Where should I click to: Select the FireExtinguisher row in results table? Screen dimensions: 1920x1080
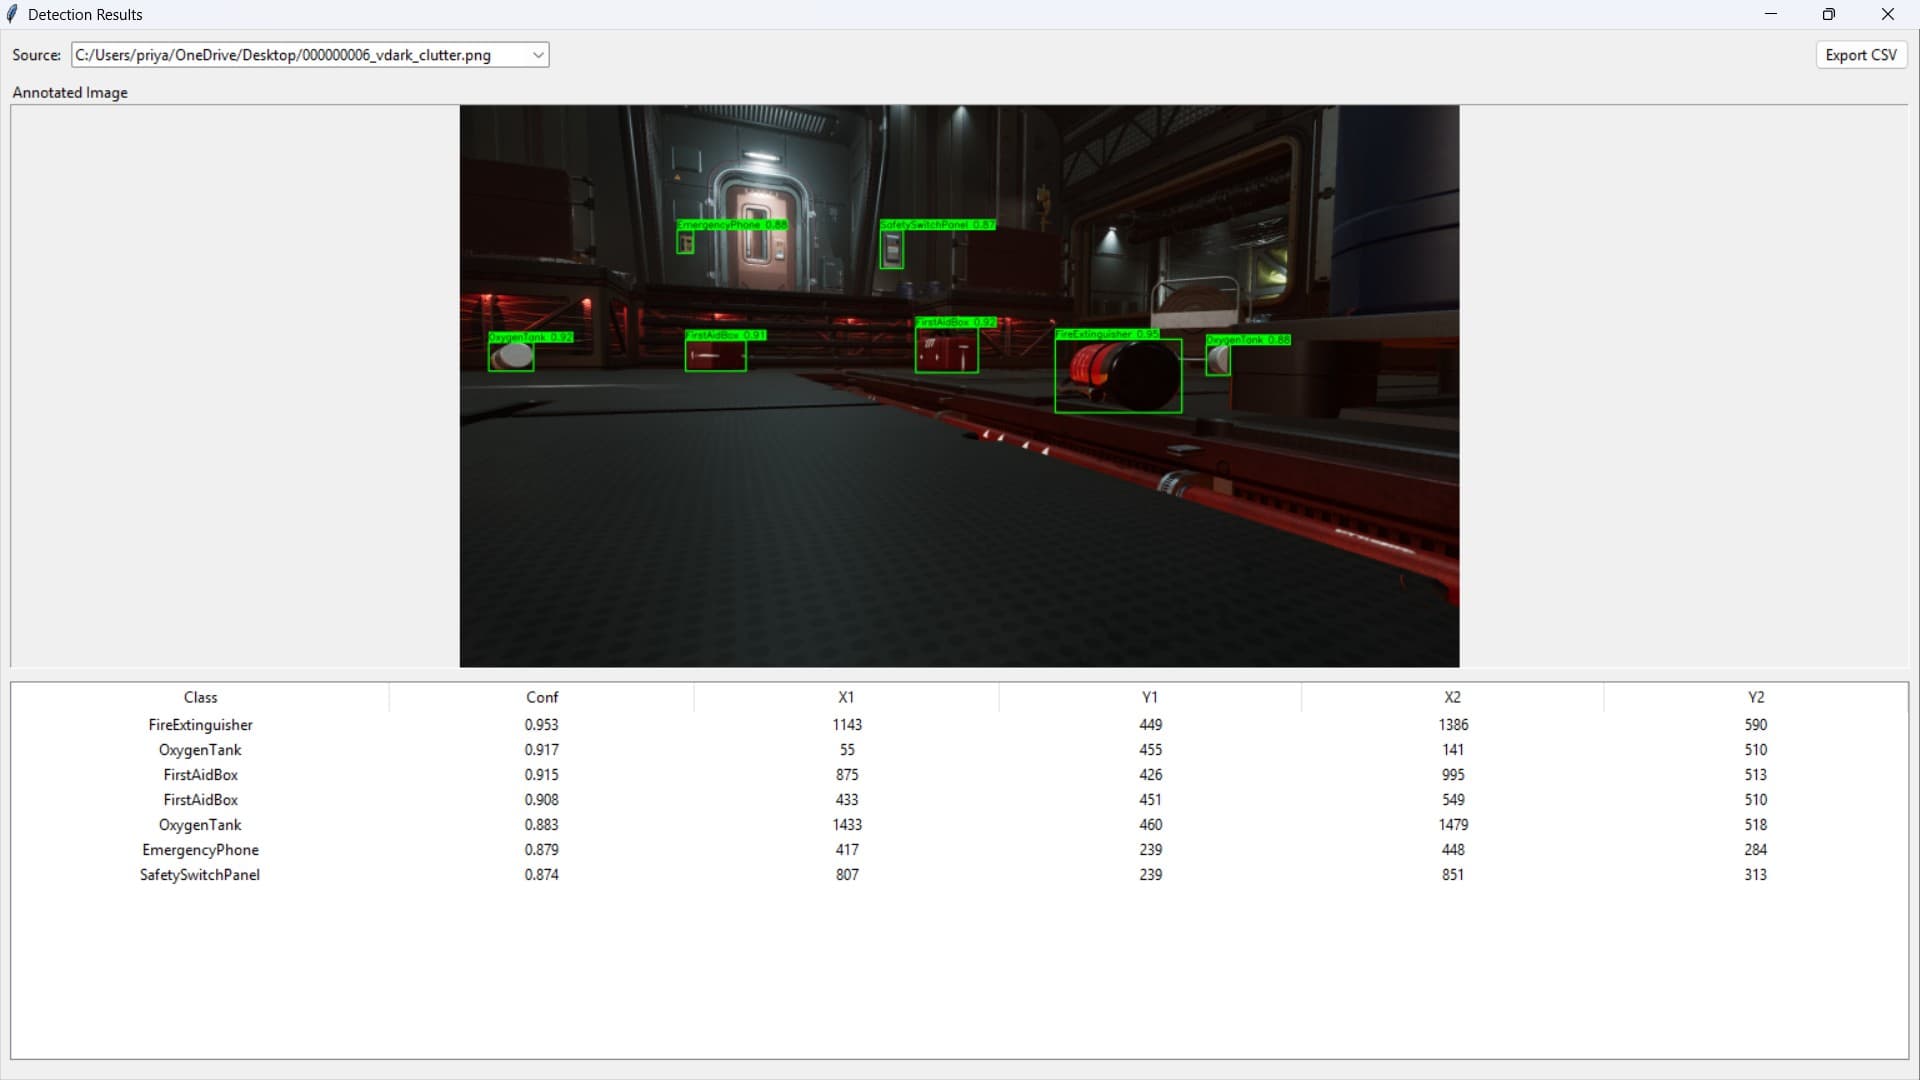point(200,725)
